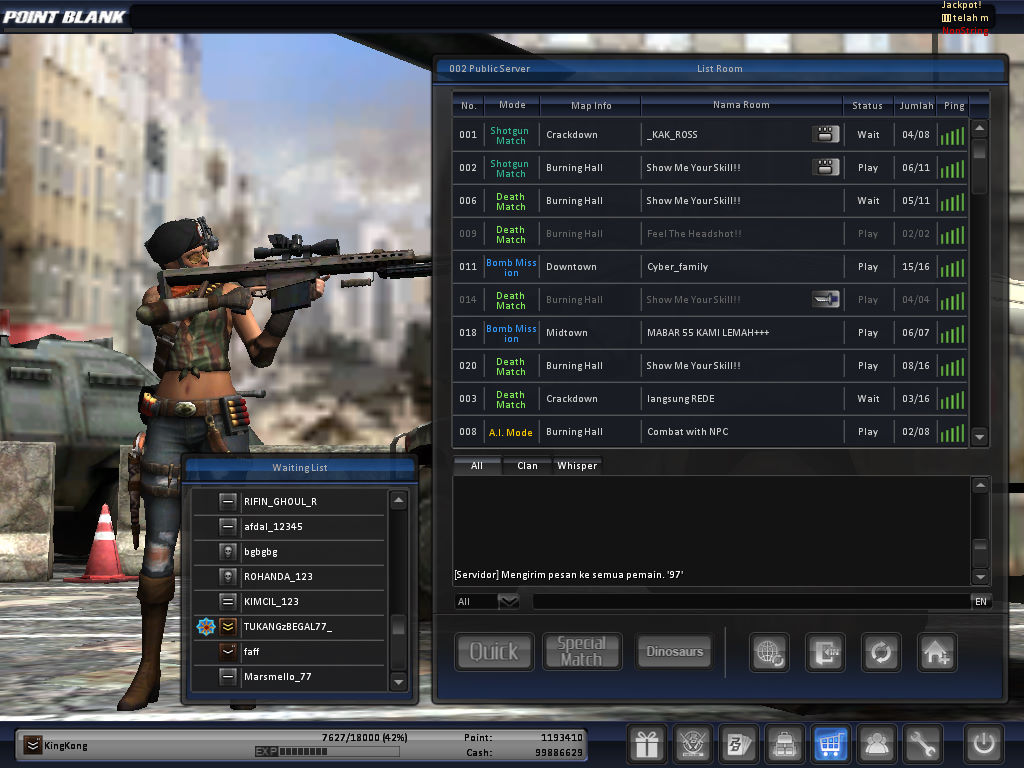Click the waiting list scrollbar thumb
1024x768 pixels.
coord(398,626)
